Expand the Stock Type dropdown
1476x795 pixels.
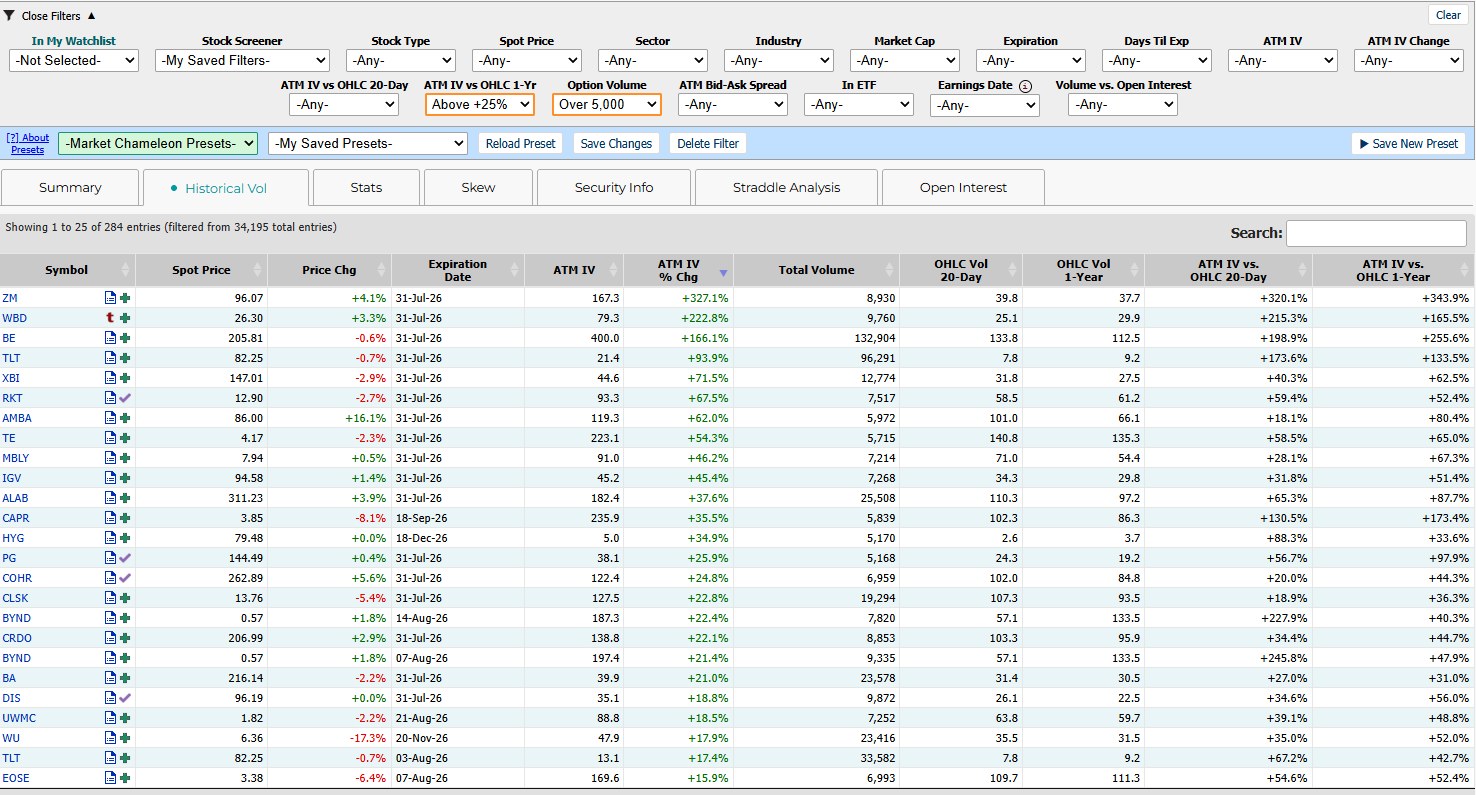400,60
